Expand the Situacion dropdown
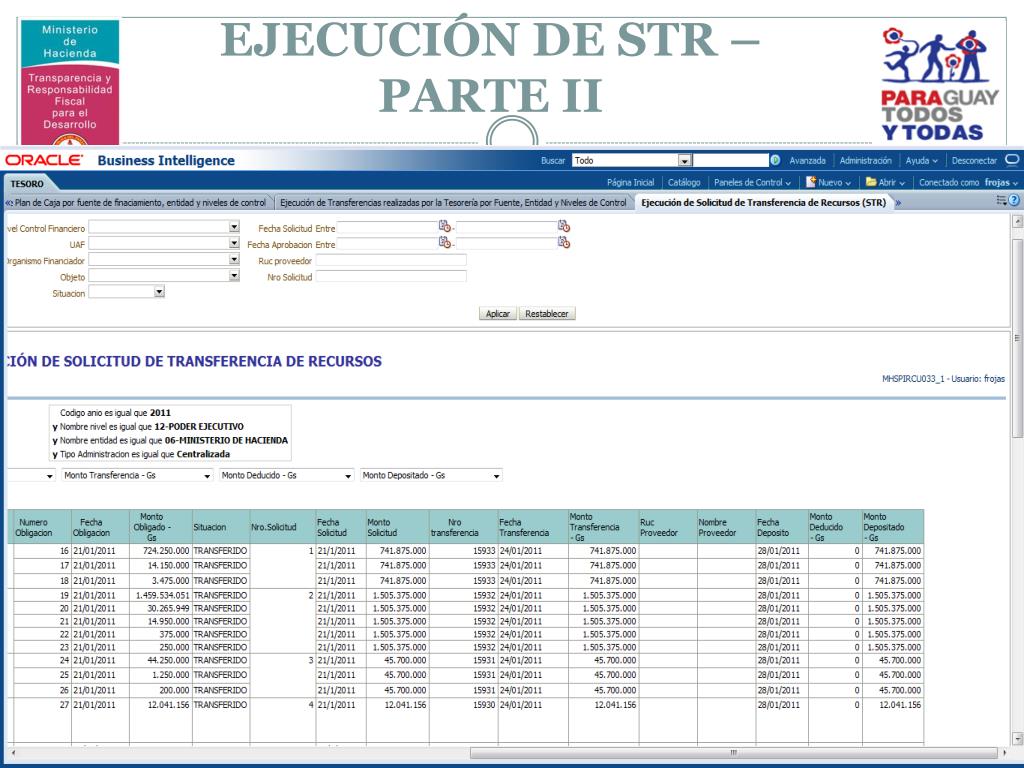Screen dimensions: 1024x768 pos(159,292)
